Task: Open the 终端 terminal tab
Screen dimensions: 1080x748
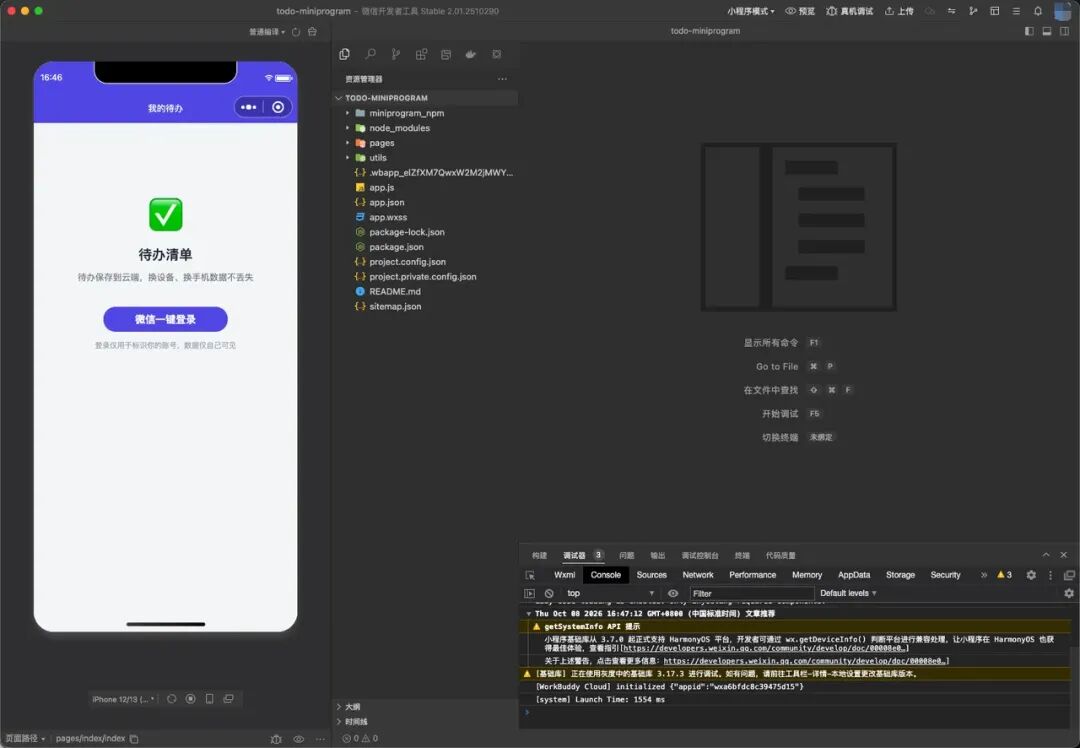Action: [742, 556]
